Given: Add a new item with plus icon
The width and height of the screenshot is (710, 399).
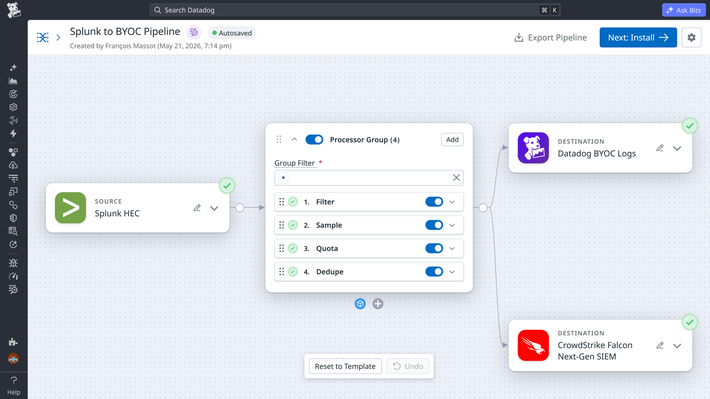Looking at the screenshot, I should point(378,304).
